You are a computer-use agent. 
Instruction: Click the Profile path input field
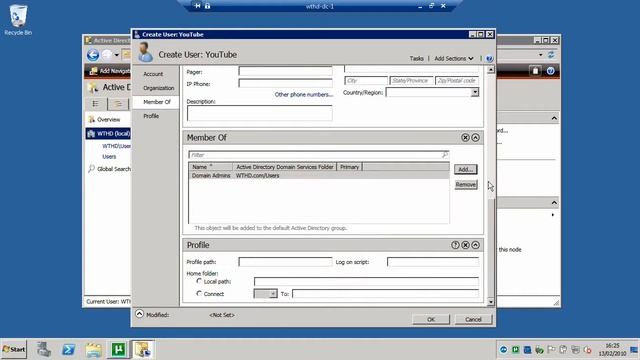pos(285,262)
